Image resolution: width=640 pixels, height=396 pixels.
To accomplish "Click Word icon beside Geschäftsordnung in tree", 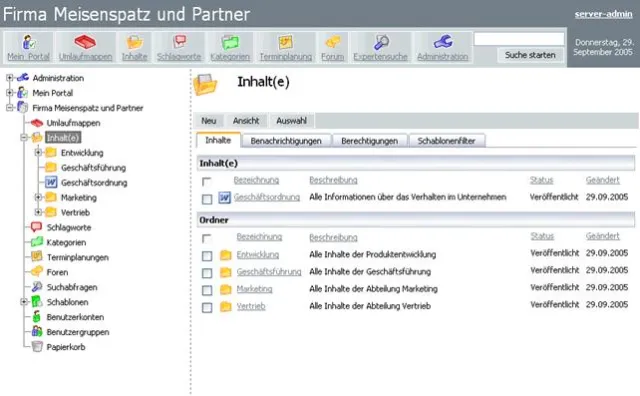I will (51, 182).
